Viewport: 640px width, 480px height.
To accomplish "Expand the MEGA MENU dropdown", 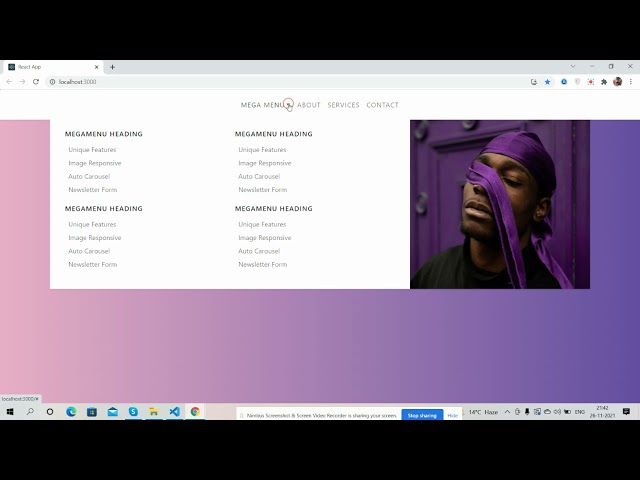I will 267,105.
